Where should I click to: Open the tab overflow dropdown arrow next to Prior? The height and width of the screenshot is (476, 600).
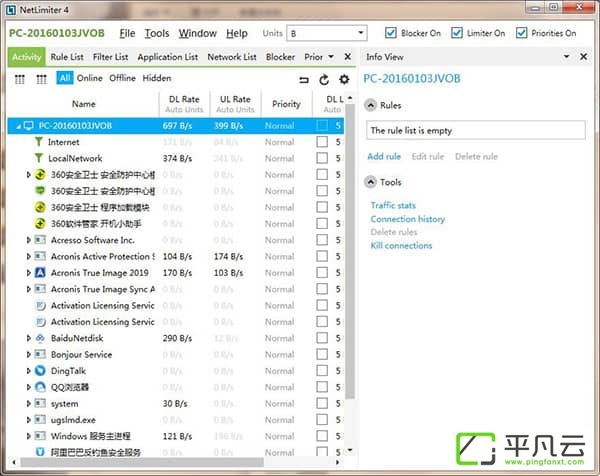point(331,57)
